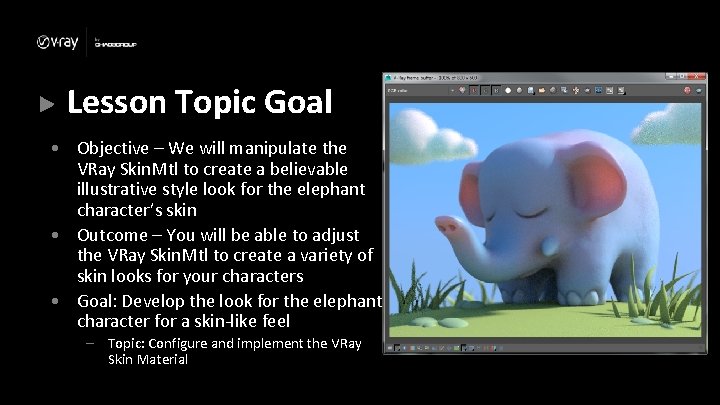Click the "illustrative style look for the elephant" line
Image resolution: width=720 pixels, height=405 pixels.
pos(221,189)
